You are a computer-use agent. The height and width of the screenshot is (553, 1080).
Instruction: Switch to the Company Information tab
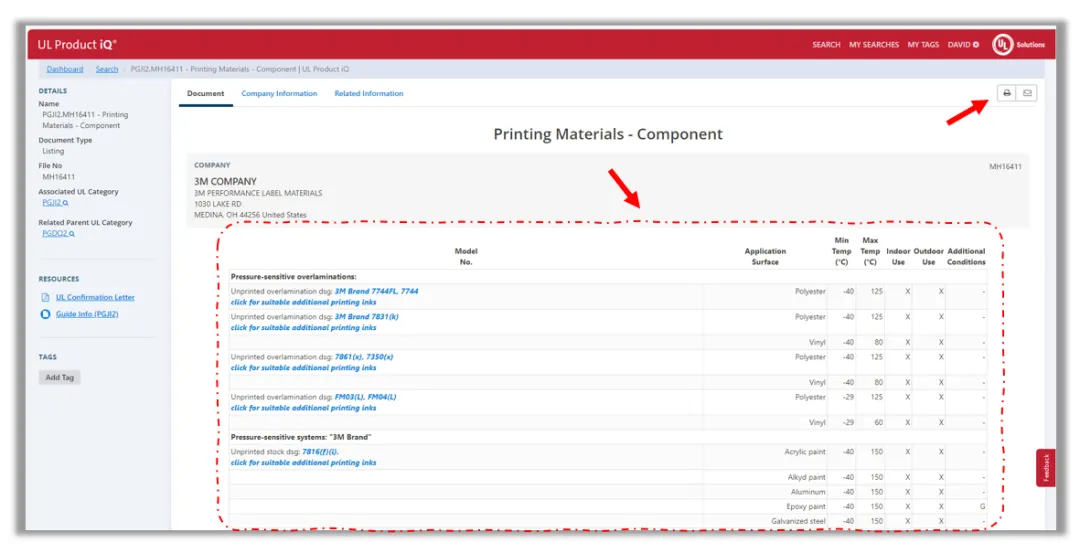coord(279,94)
